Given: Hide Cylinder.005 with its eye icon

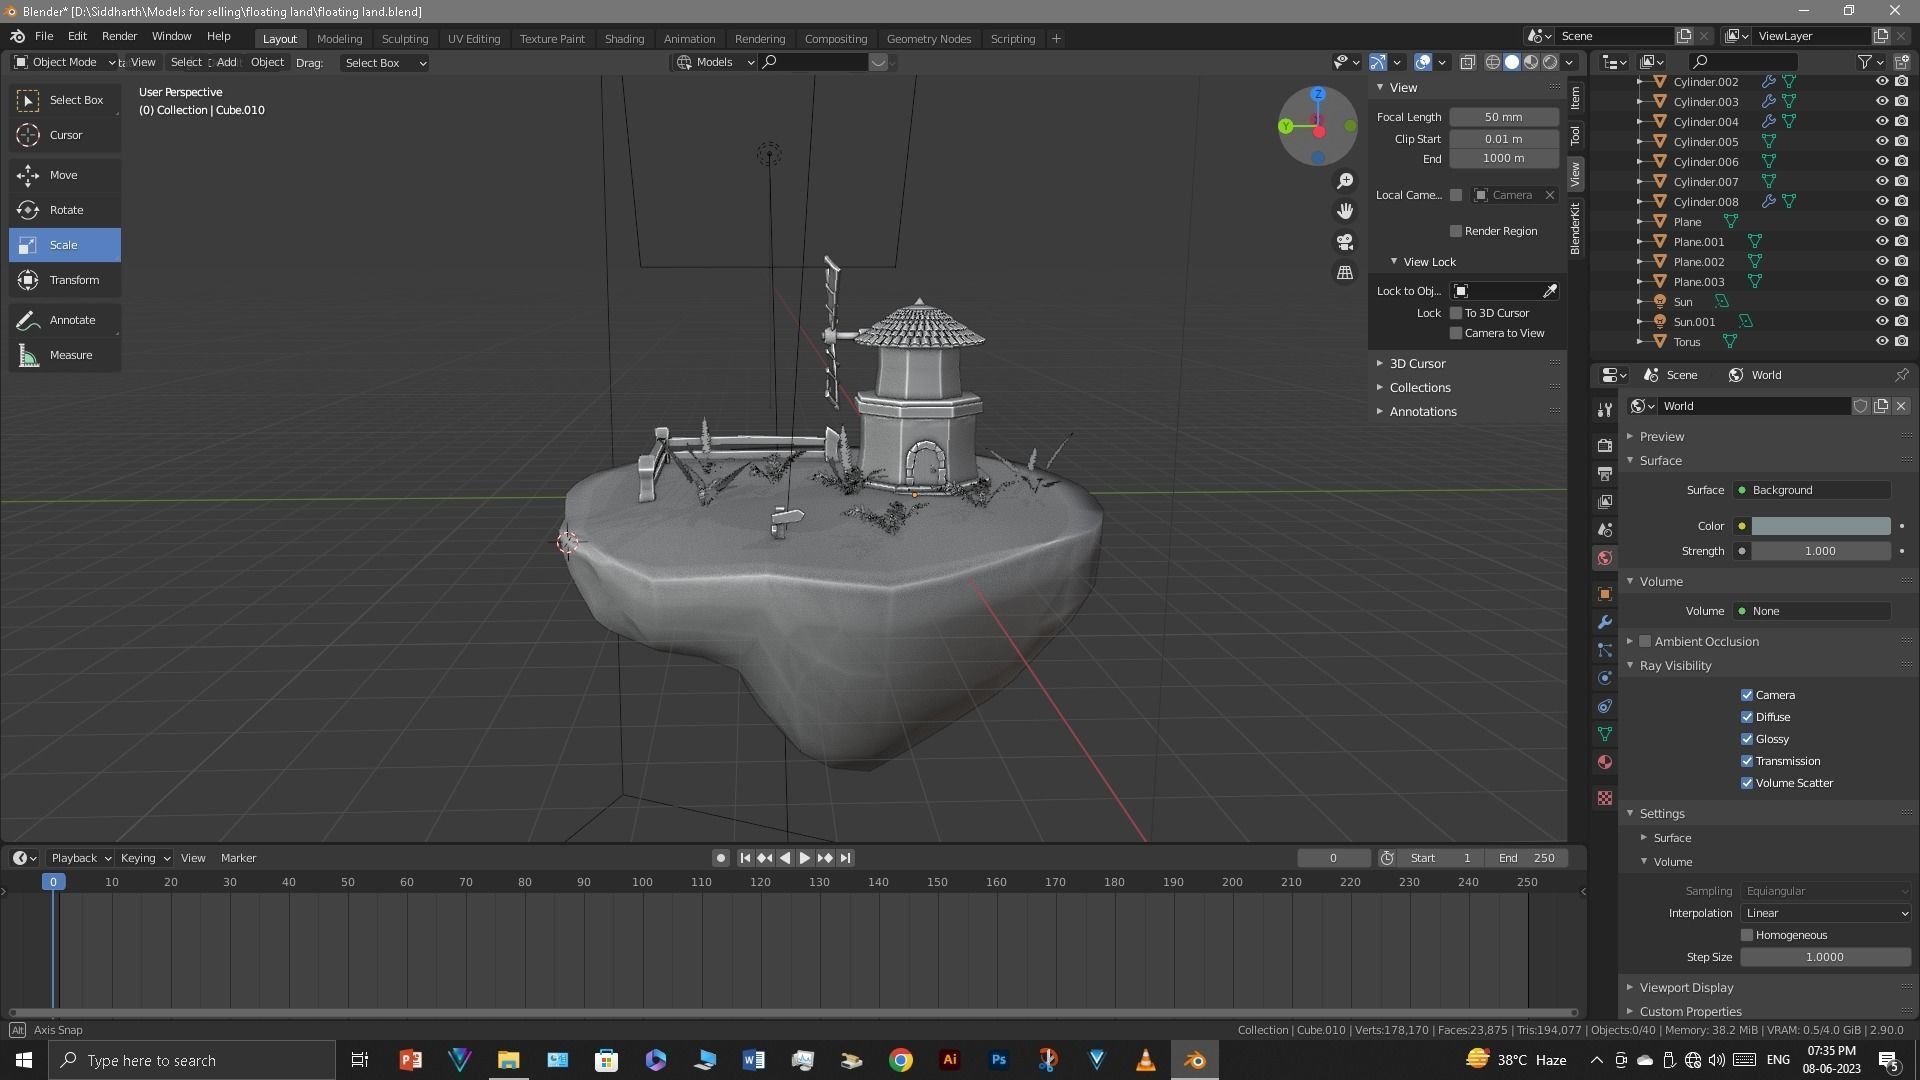Looking at the screenshot, I should click(1881, 141).
